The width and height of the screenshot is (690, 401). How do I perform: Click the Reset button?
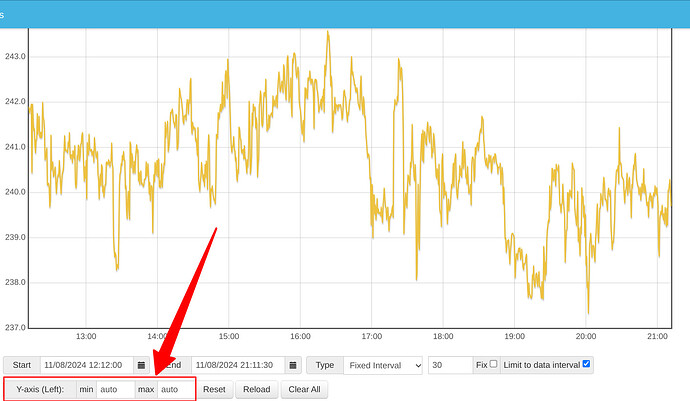[214, 390]
